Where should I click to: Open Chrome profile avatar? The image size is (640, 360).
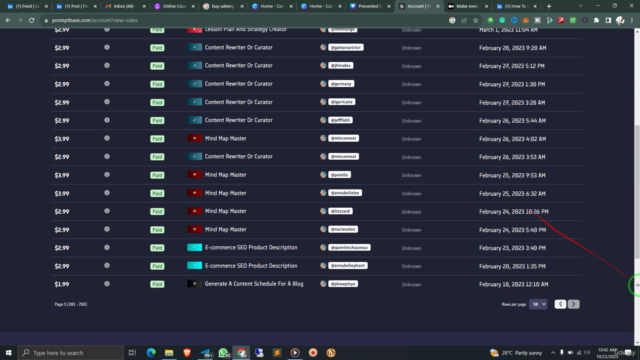tap(620, 20)
